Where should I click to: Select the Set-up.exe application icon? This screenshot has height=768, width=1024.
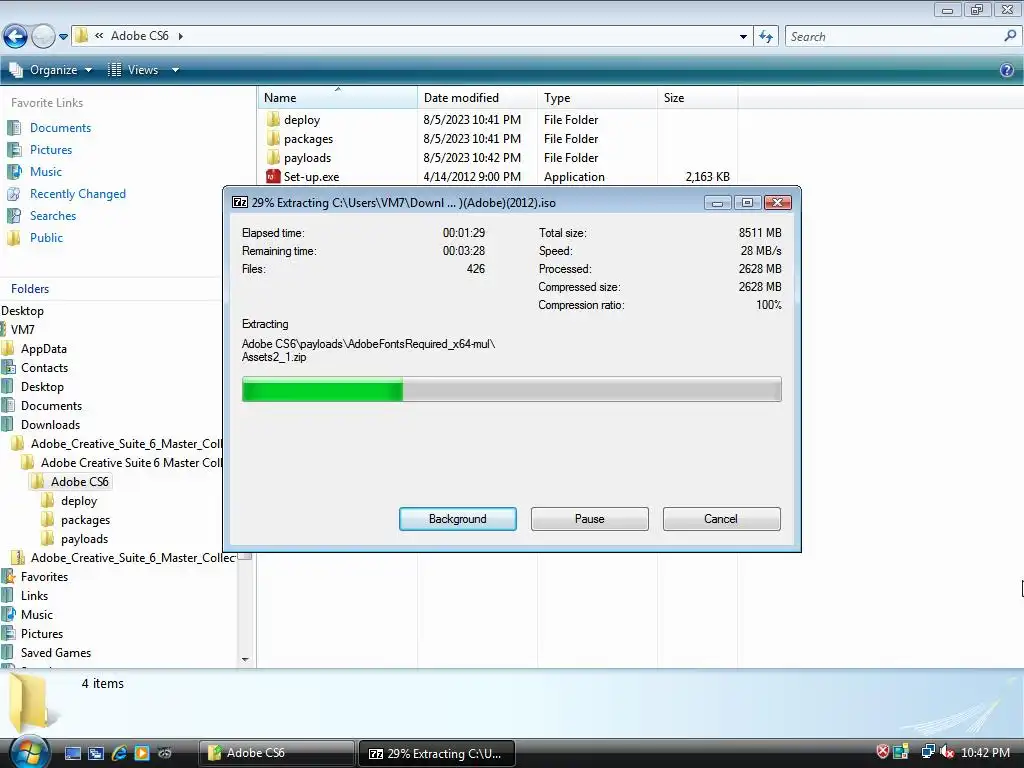coord(273,176)
